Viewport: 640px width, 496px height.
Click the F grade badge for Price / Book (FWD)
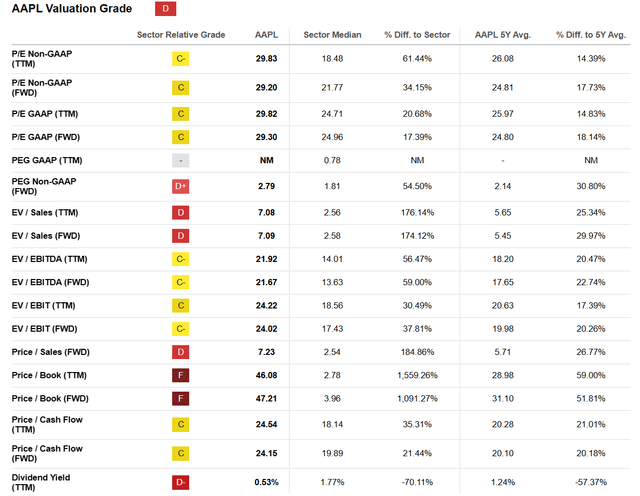(x=180, y=398)
